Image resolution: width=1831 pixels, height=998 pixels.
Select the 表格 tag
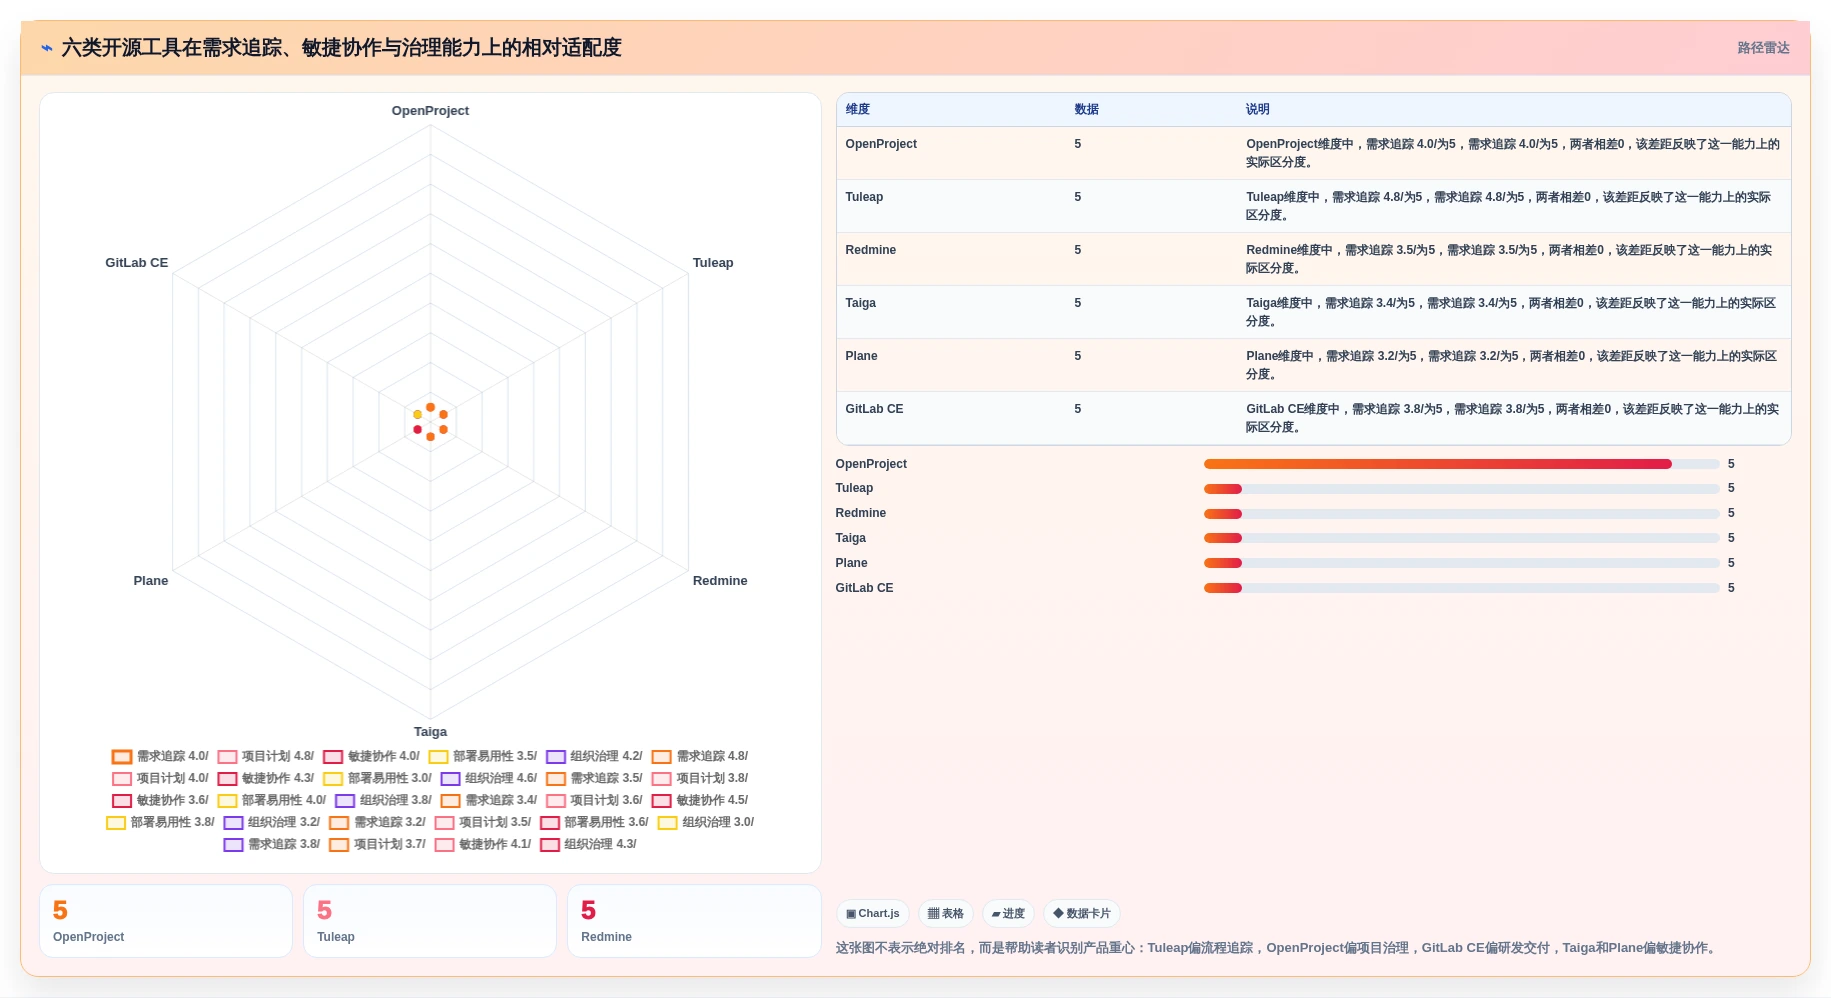(945, 913)
